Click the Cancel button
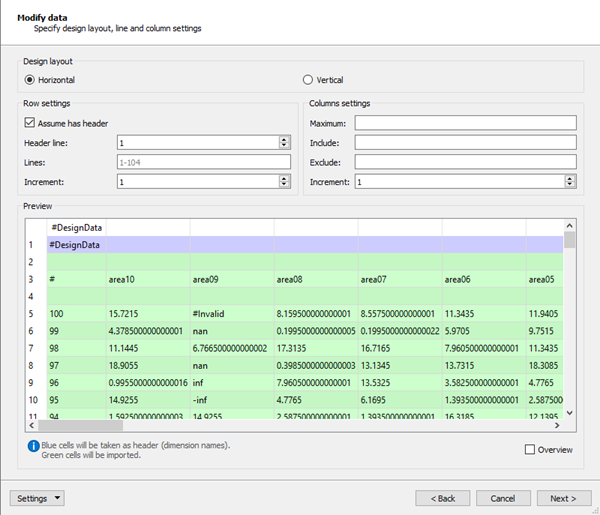This screenshot has height=515, width=600. tap(503, 498)
